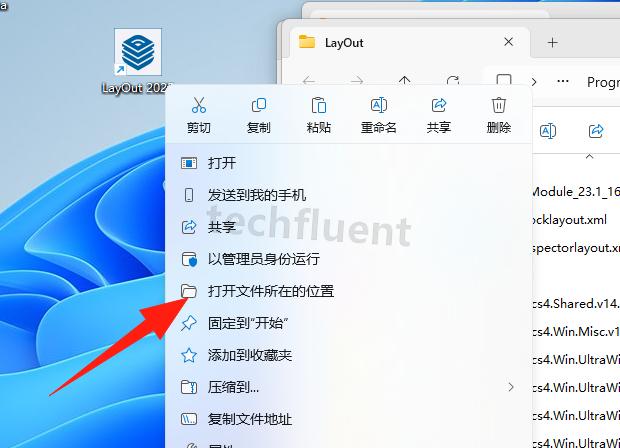Click the Copy (复制) icon in context menu
This screenshot has height=448, width=620.
tap(259, 105)
